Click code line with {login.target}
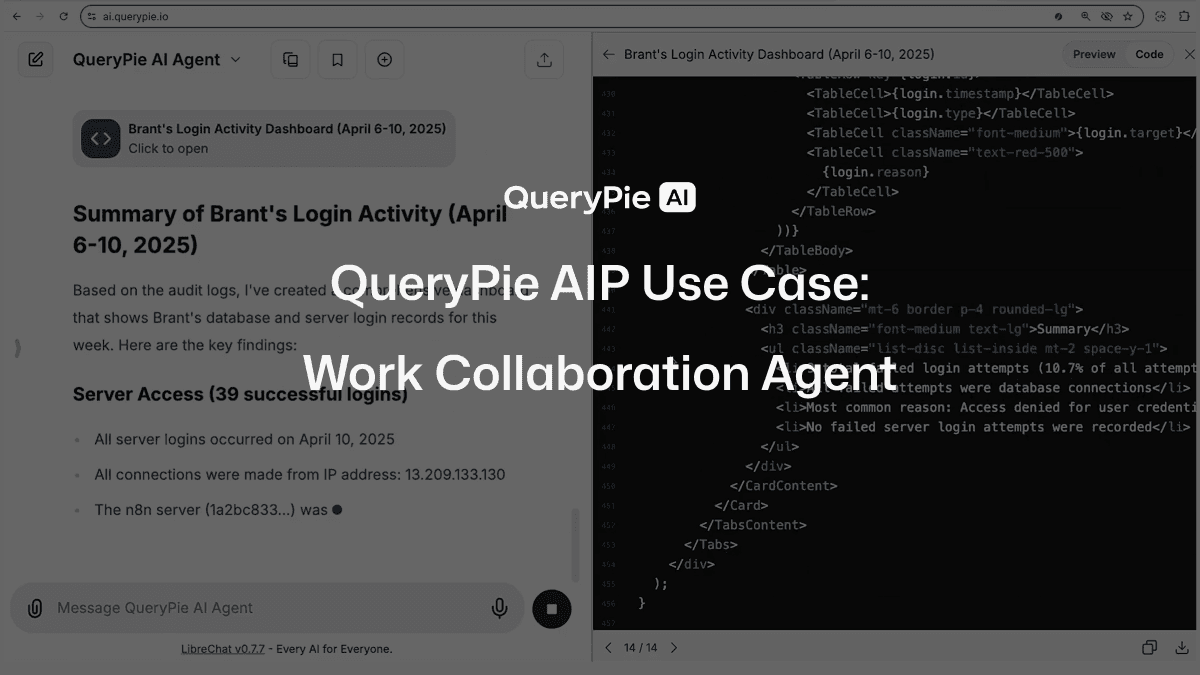 pyautogui.click(x=1002, y=132)
